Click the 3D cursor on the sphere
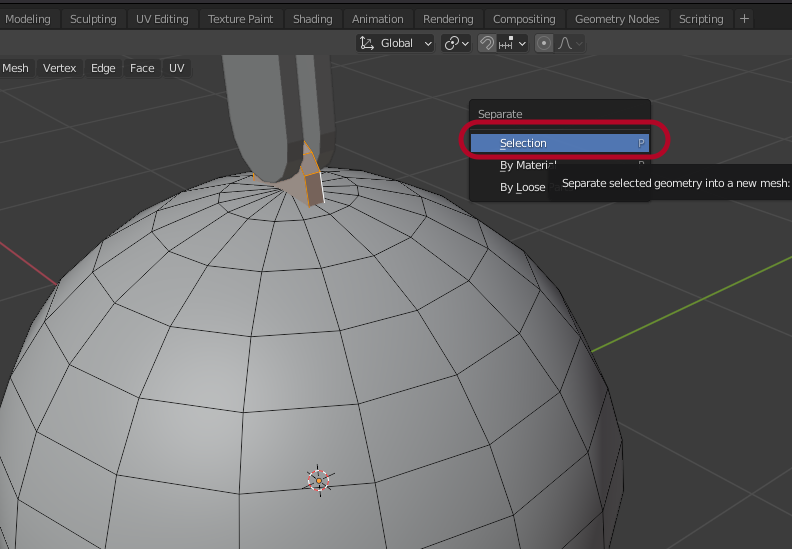Screen dimensions: 792x549 click(x=319, y=480)
